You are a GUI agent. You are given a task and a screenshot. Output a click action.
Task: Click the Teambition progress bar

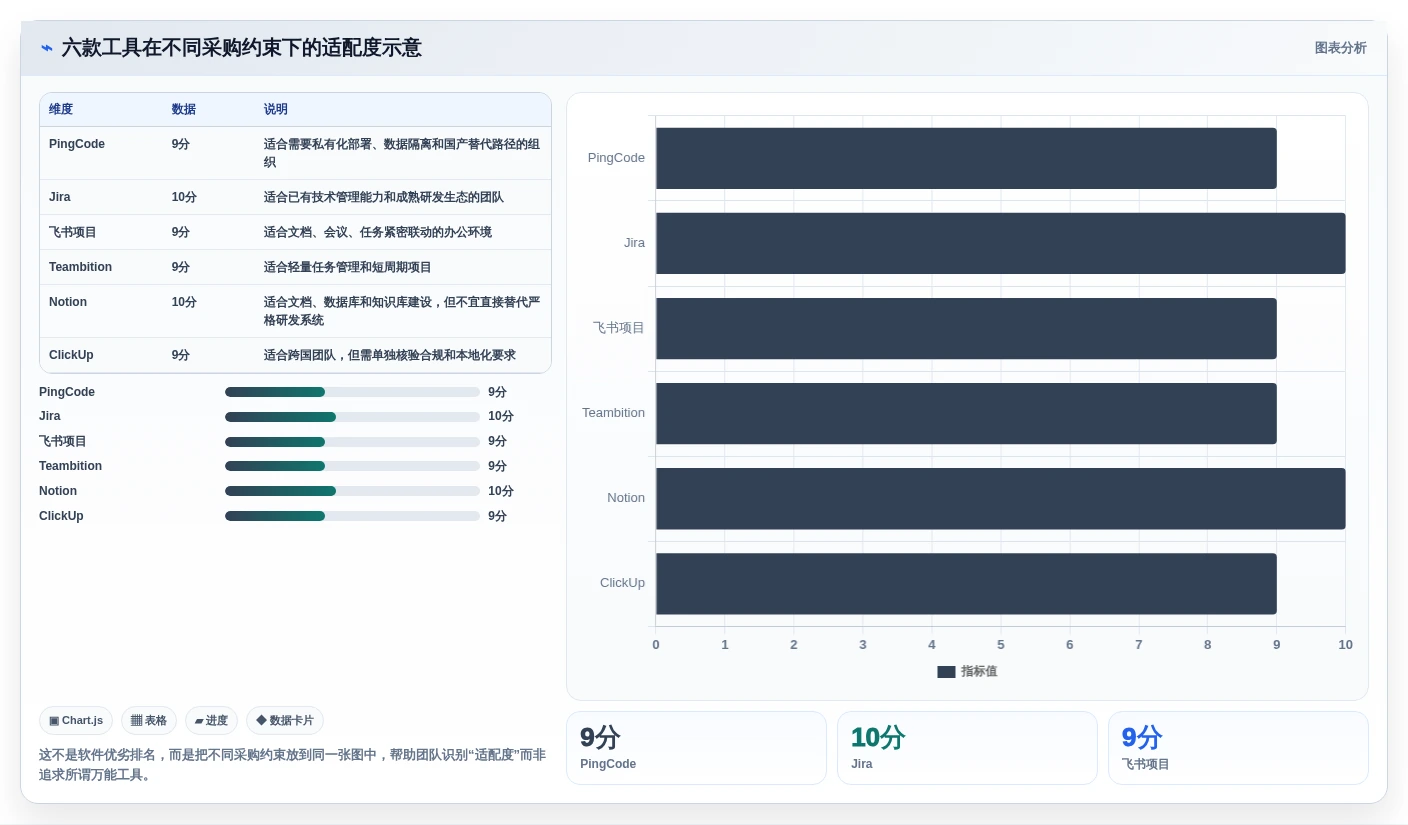352,466
